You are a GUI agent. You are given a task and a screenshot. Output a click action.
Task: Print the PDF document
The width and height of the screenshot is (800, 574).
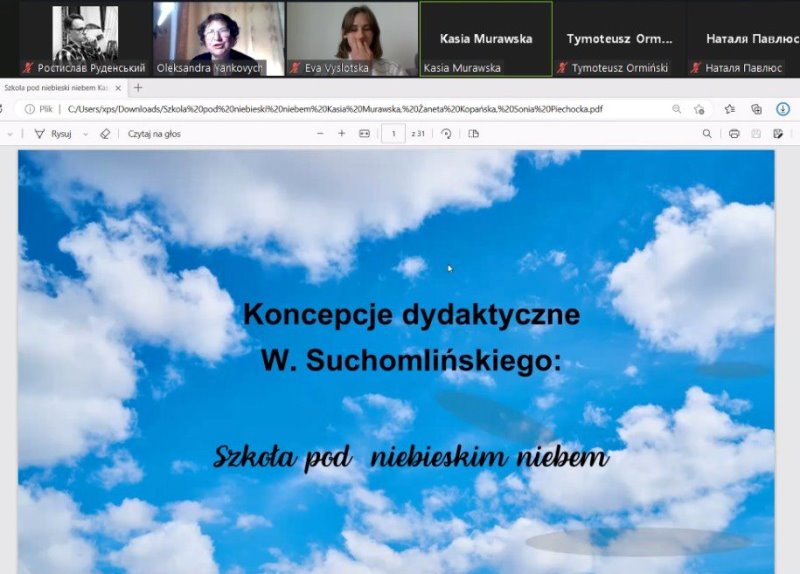tap(734, 134)
